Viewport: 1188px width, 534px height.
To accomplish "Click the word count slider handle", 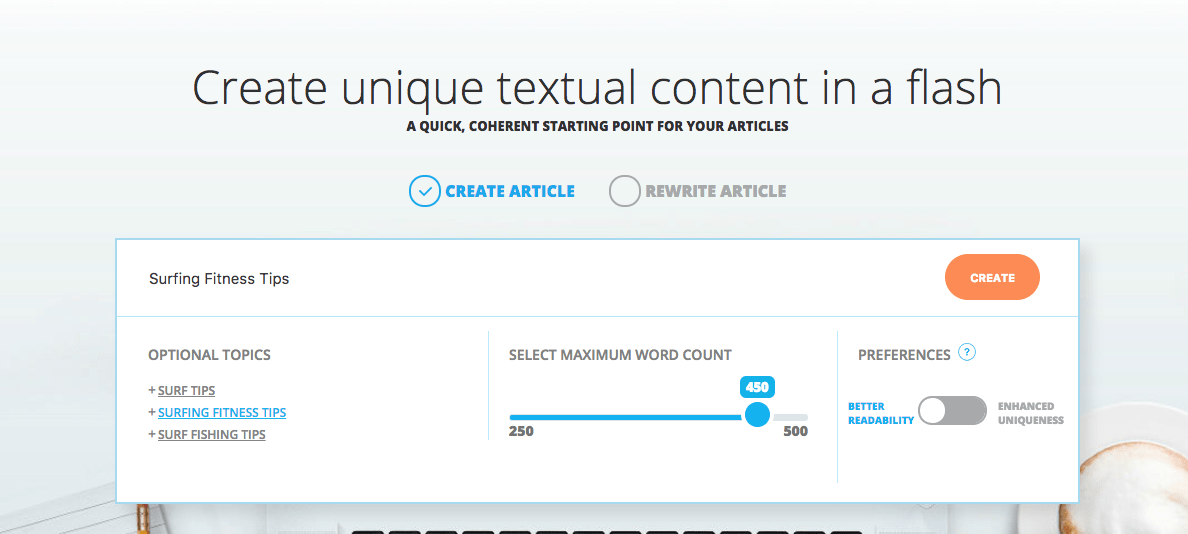I will click(758, 415).
